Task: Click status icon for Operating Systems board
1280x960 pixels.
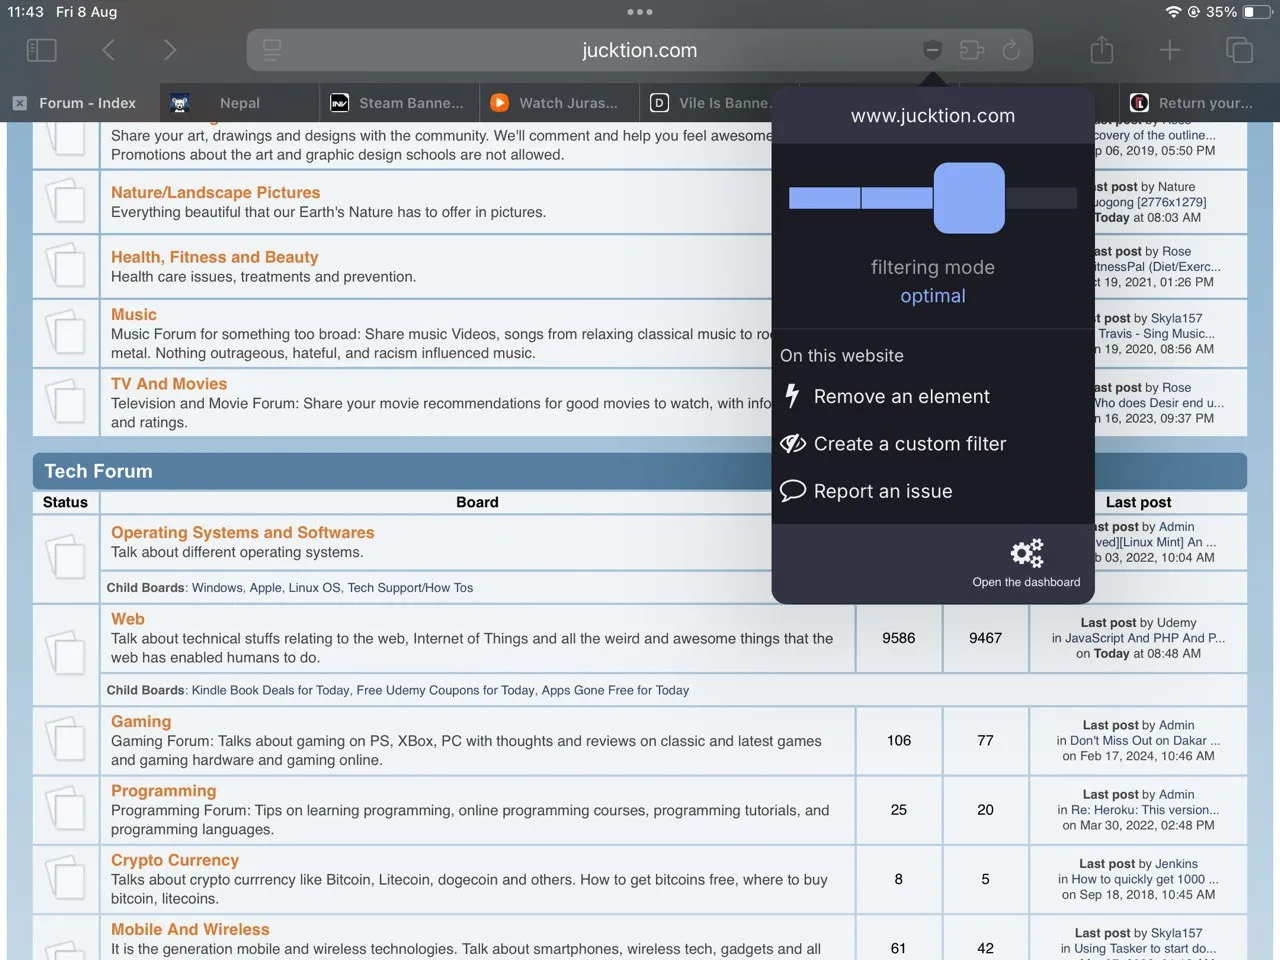Action: [66, 557]
